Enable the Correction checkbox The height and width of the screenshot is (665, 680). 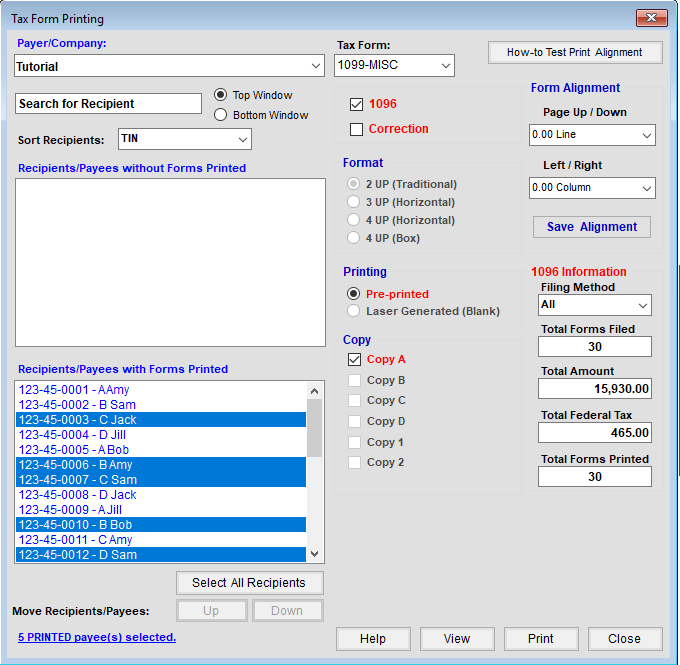356,129
